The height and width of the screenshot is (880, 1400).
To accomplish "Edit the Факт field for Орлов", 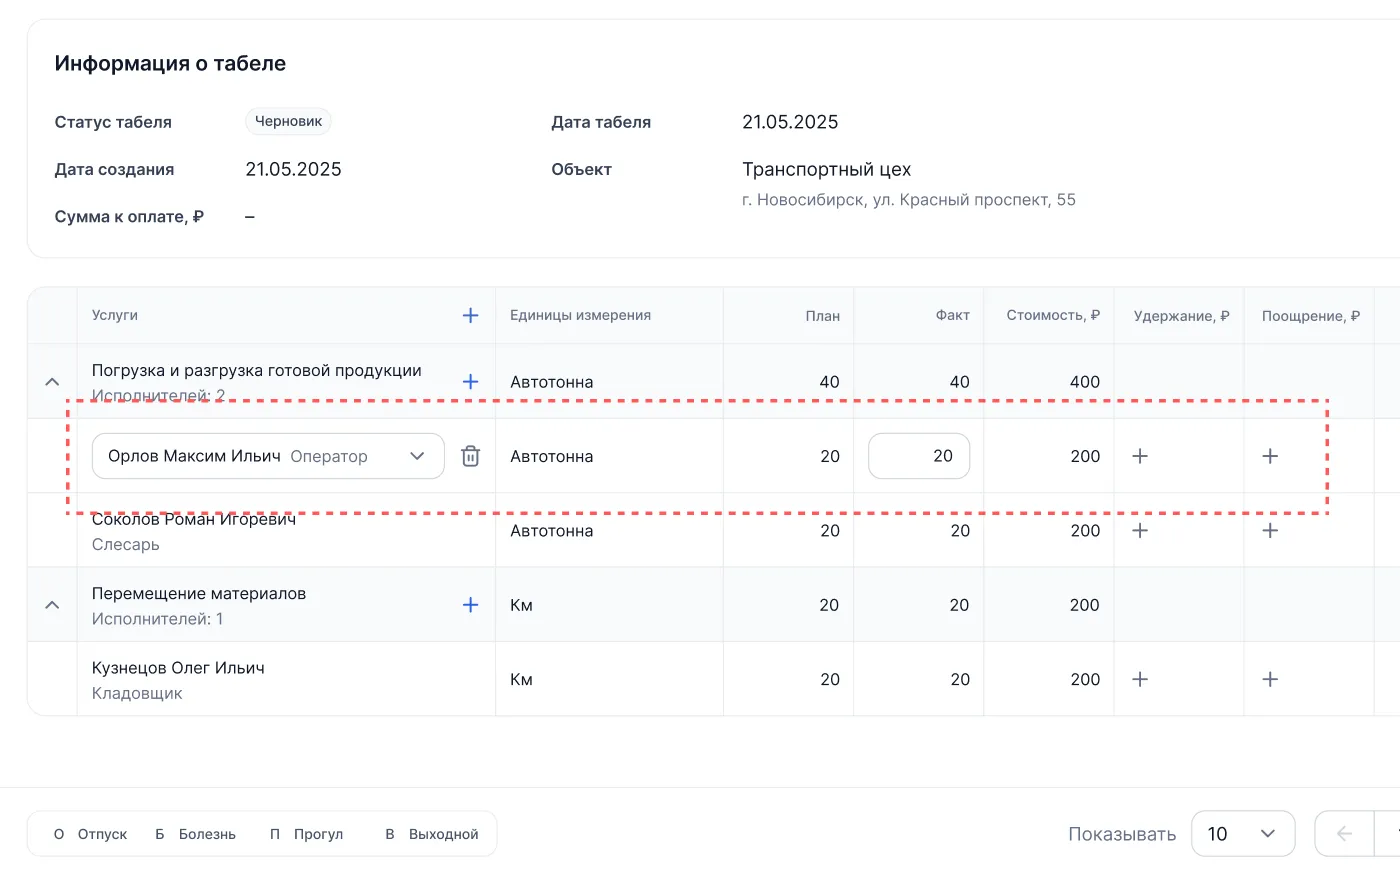I will click(919, 456).
